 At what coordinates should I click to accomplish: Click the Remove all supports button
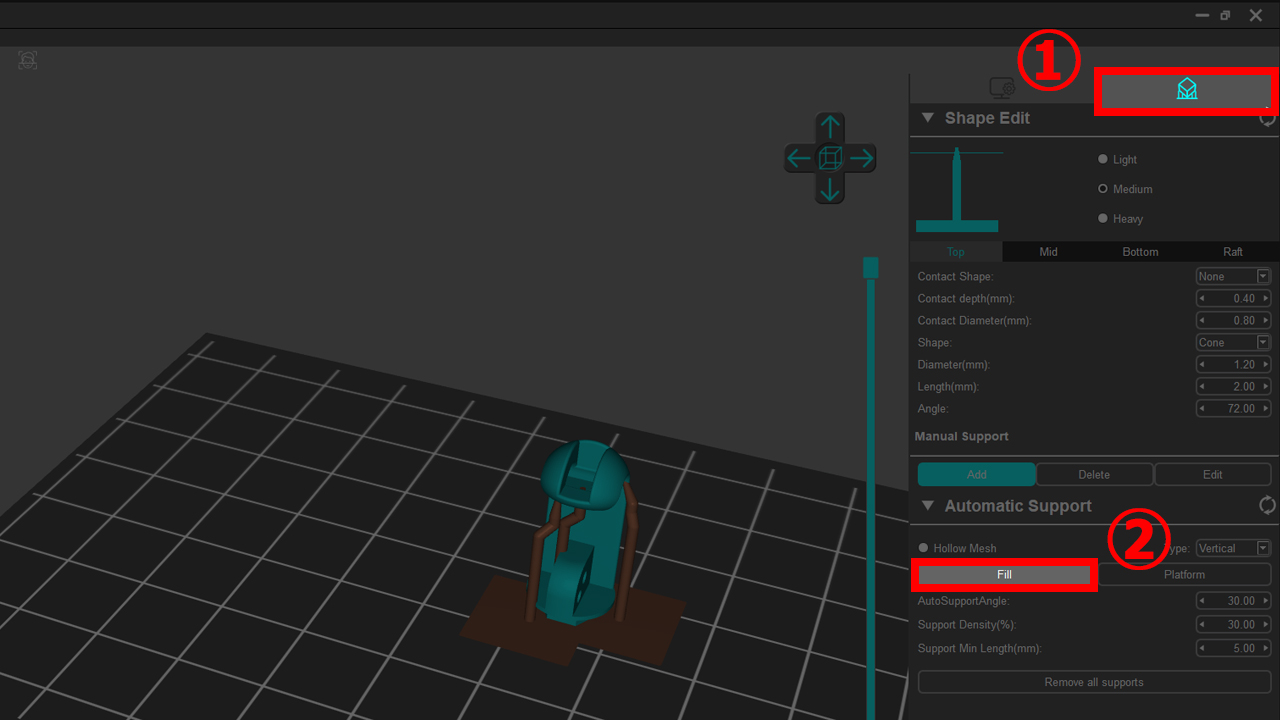(1094, 682)
